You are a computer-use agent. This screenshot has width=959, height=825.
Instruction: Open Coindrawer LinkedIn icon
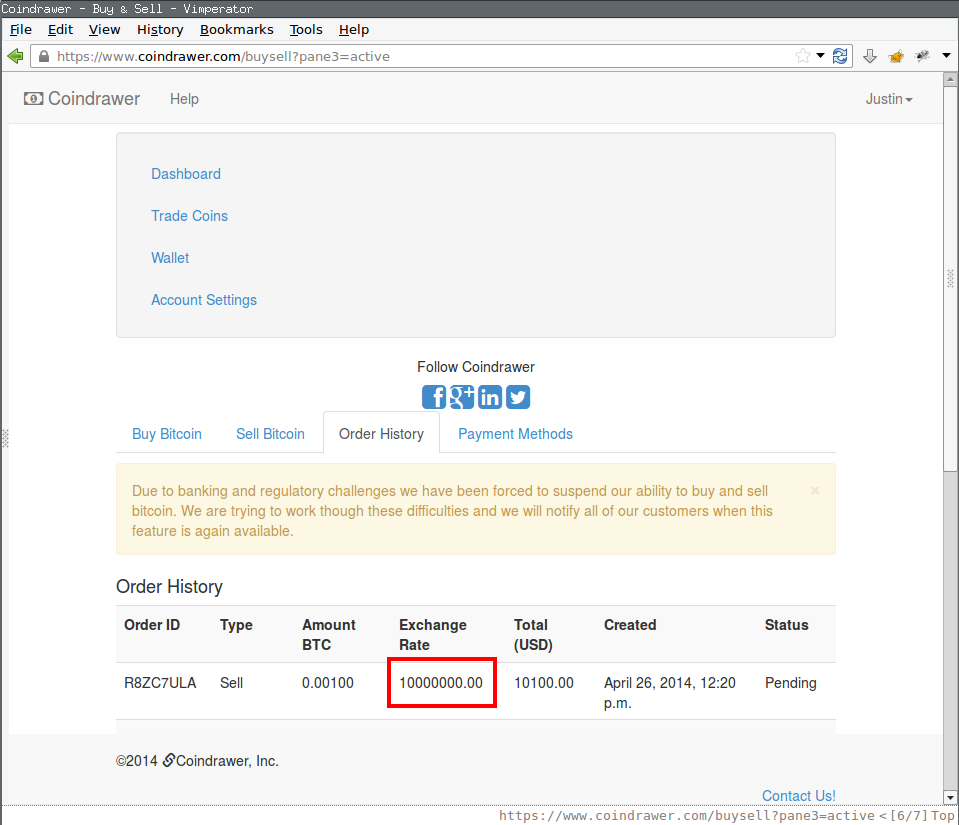pyautogui.click(x=490, y=397)
